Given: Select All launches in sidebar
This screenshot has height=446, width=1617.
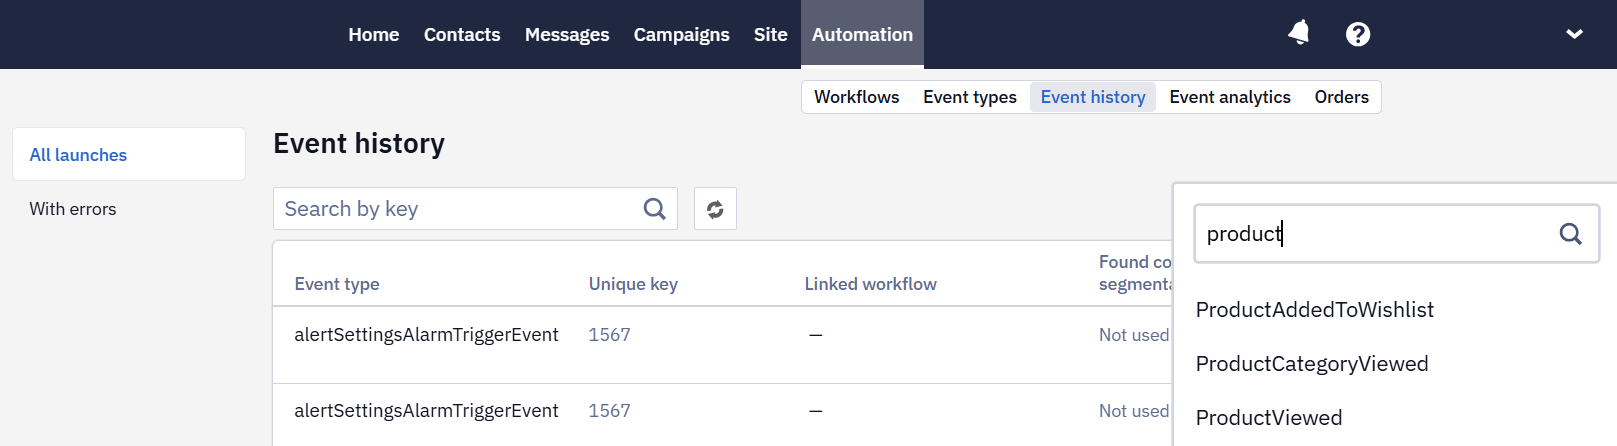Looking at the screenshot, I should (x=129, y=154).
